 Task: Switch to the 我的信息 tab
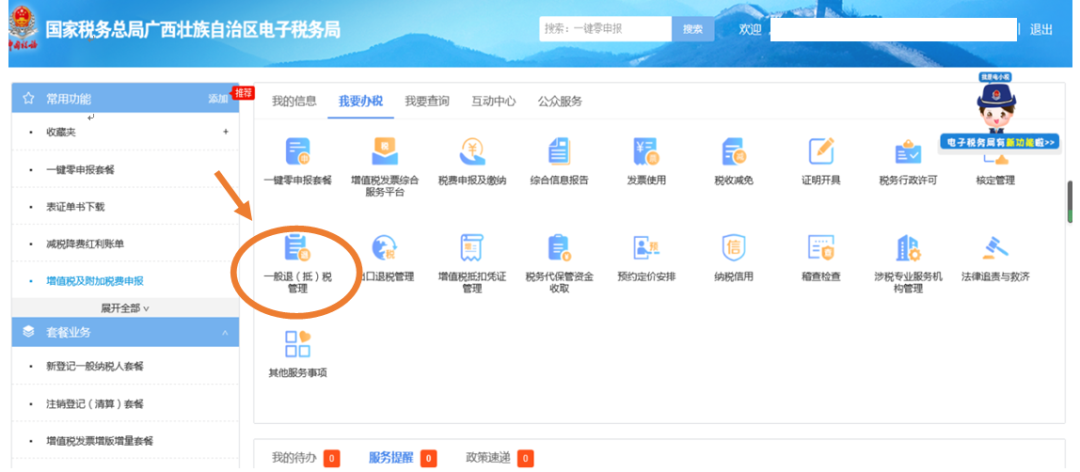294,101
